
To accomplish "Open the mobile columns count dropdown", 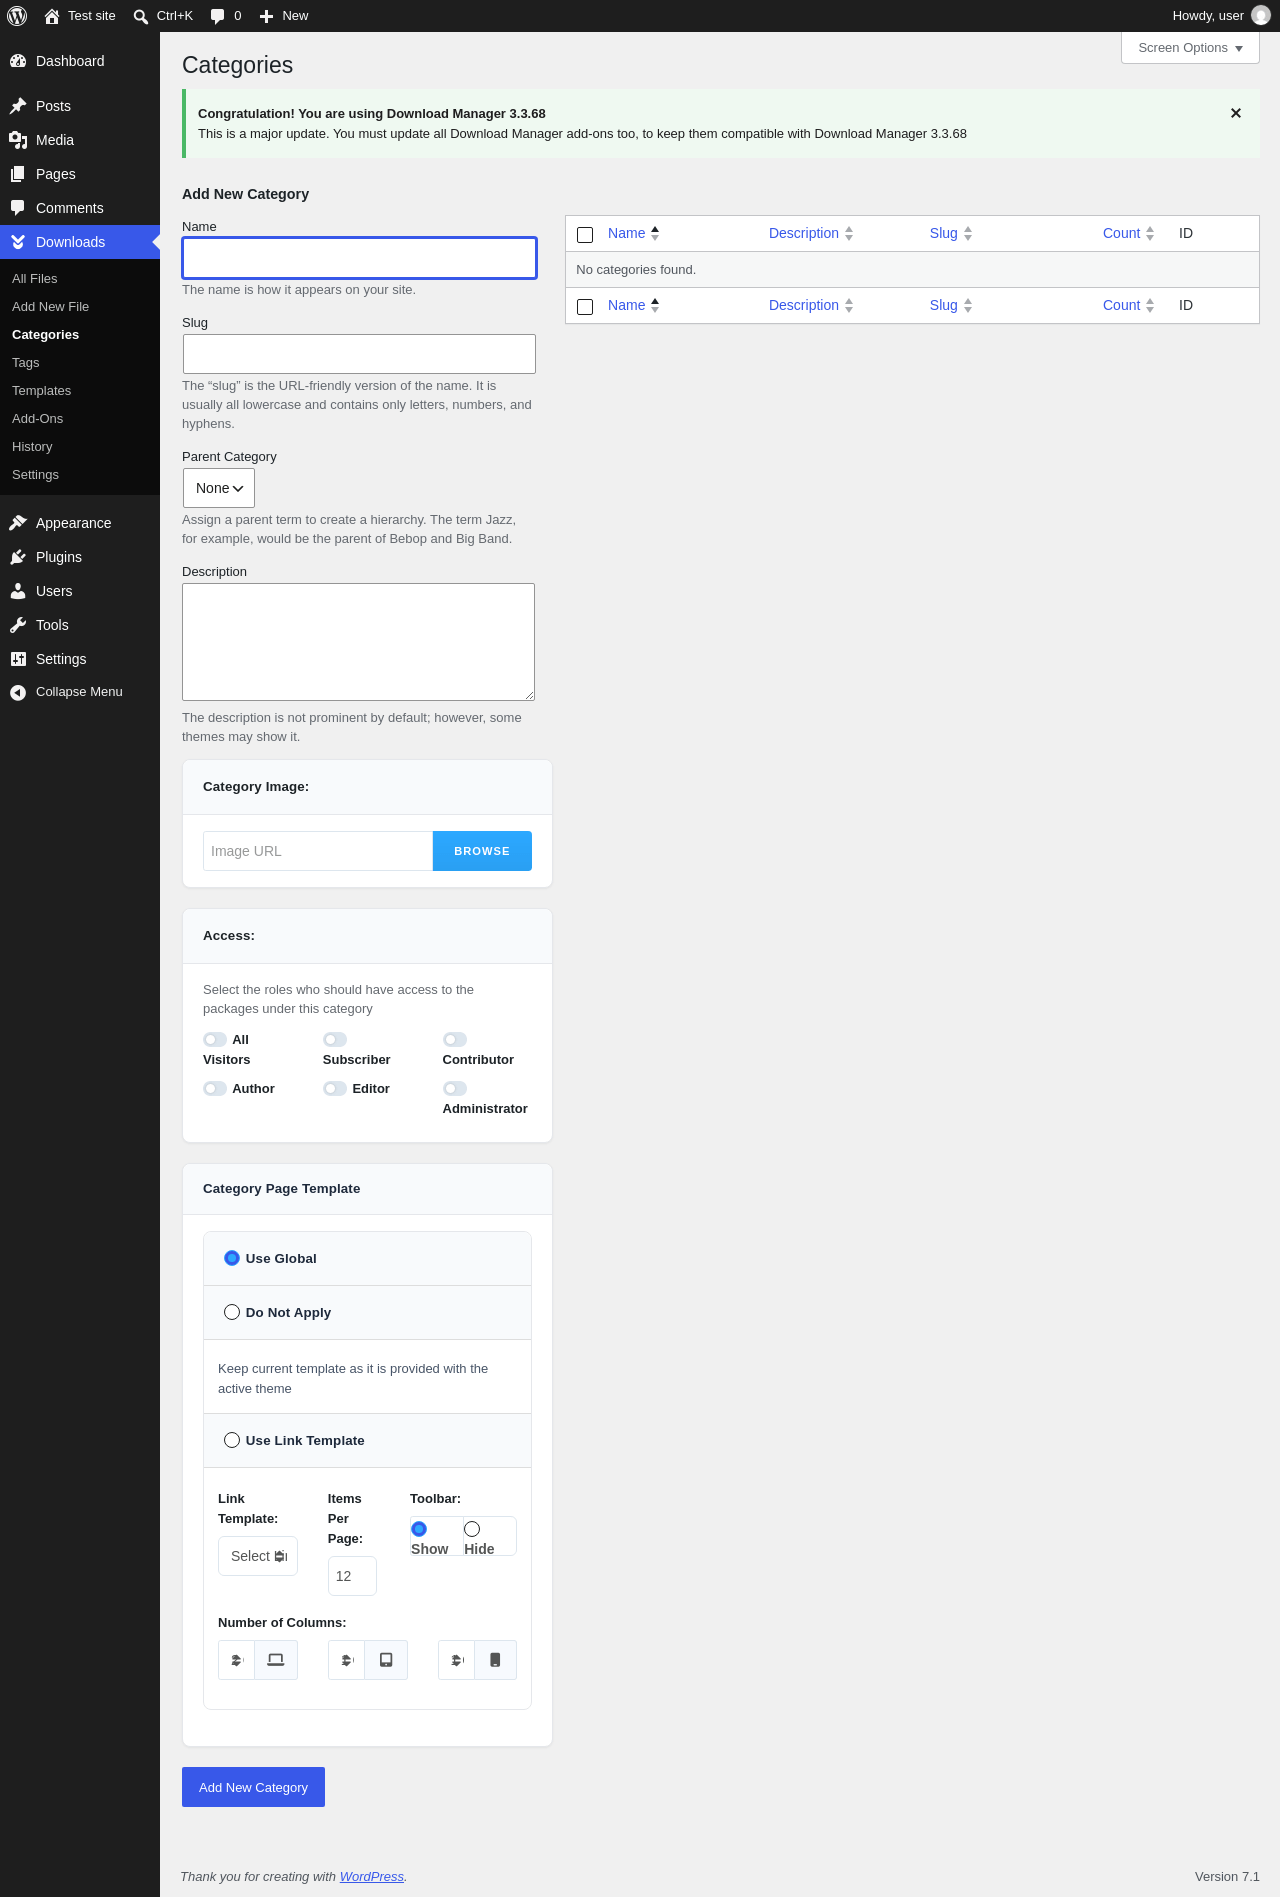I will tap(457, 1660).
